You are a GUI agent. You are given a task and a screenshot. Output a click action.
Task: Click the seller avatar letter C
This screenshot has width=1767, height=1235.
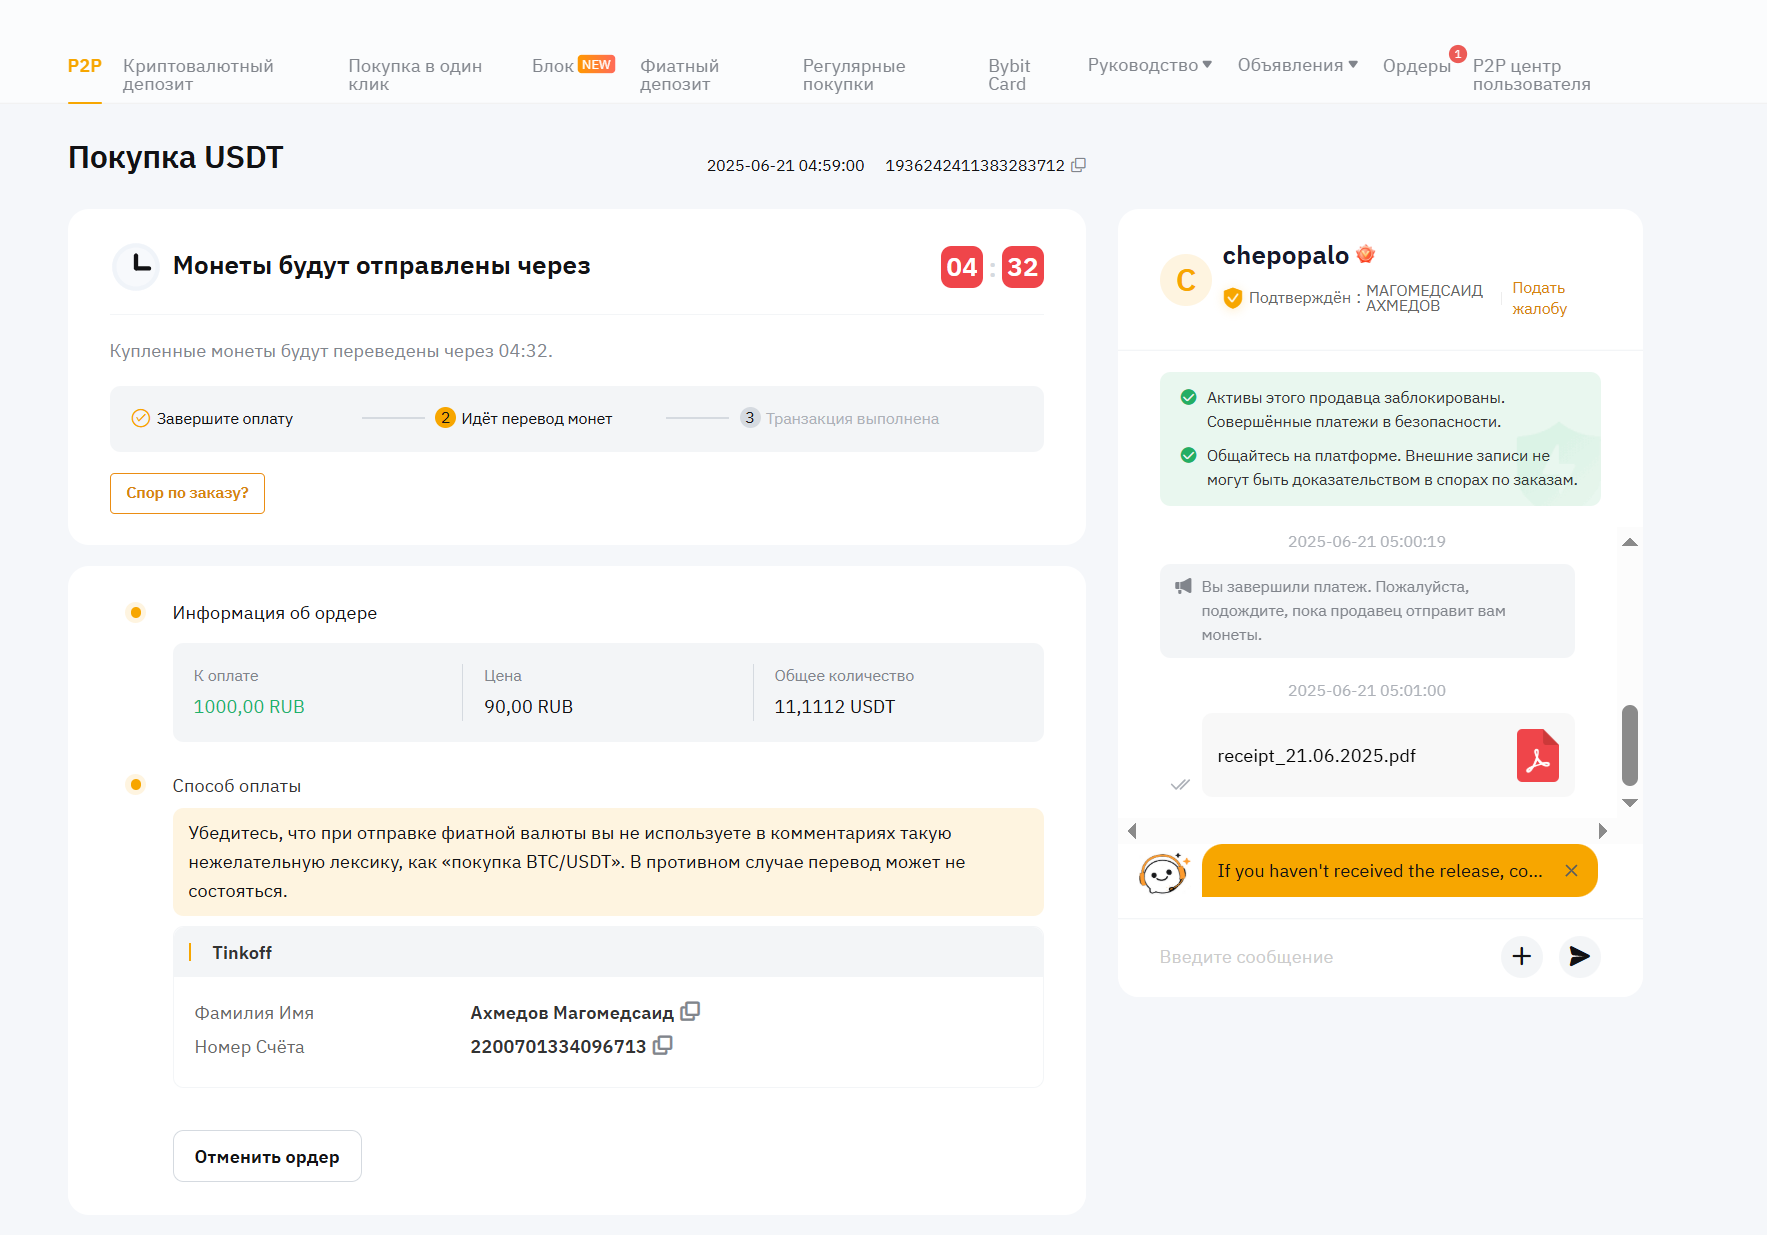(x=1186, y=280)
